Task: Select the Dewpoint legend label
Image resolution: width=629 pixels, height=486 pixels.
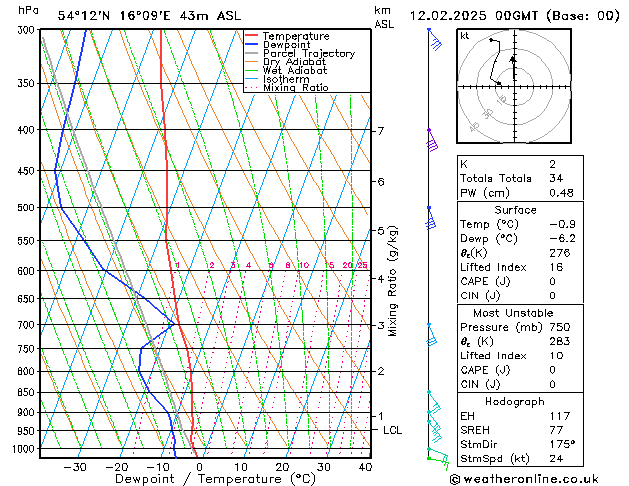Action: coord(286,45)
